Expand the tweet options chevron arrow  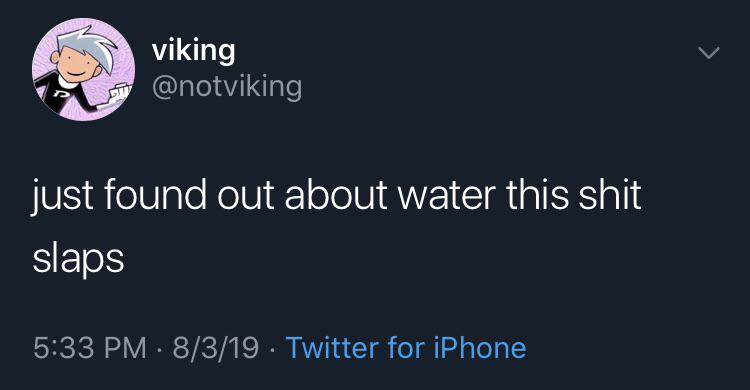[x=708, y=52]
